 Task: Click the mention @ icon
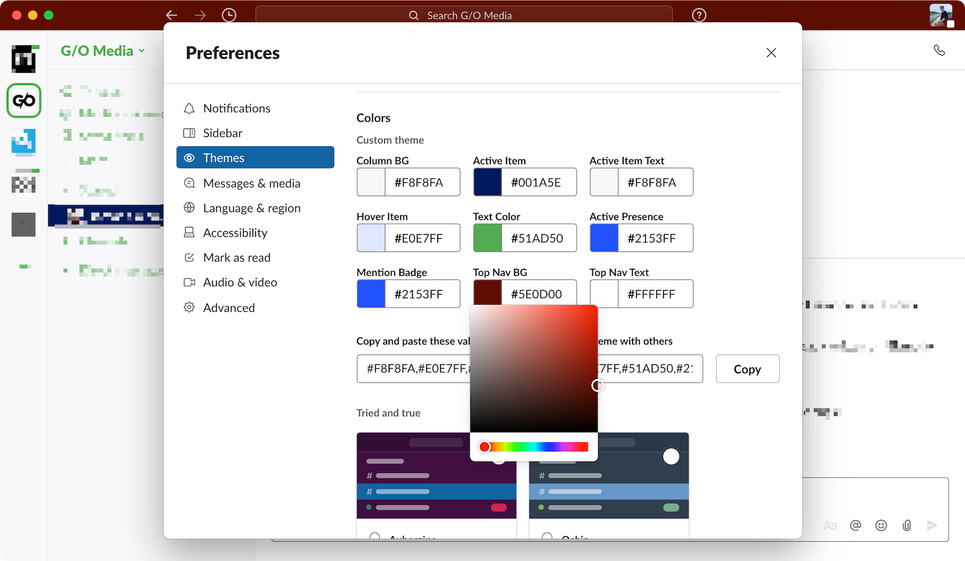click(855, 525)
